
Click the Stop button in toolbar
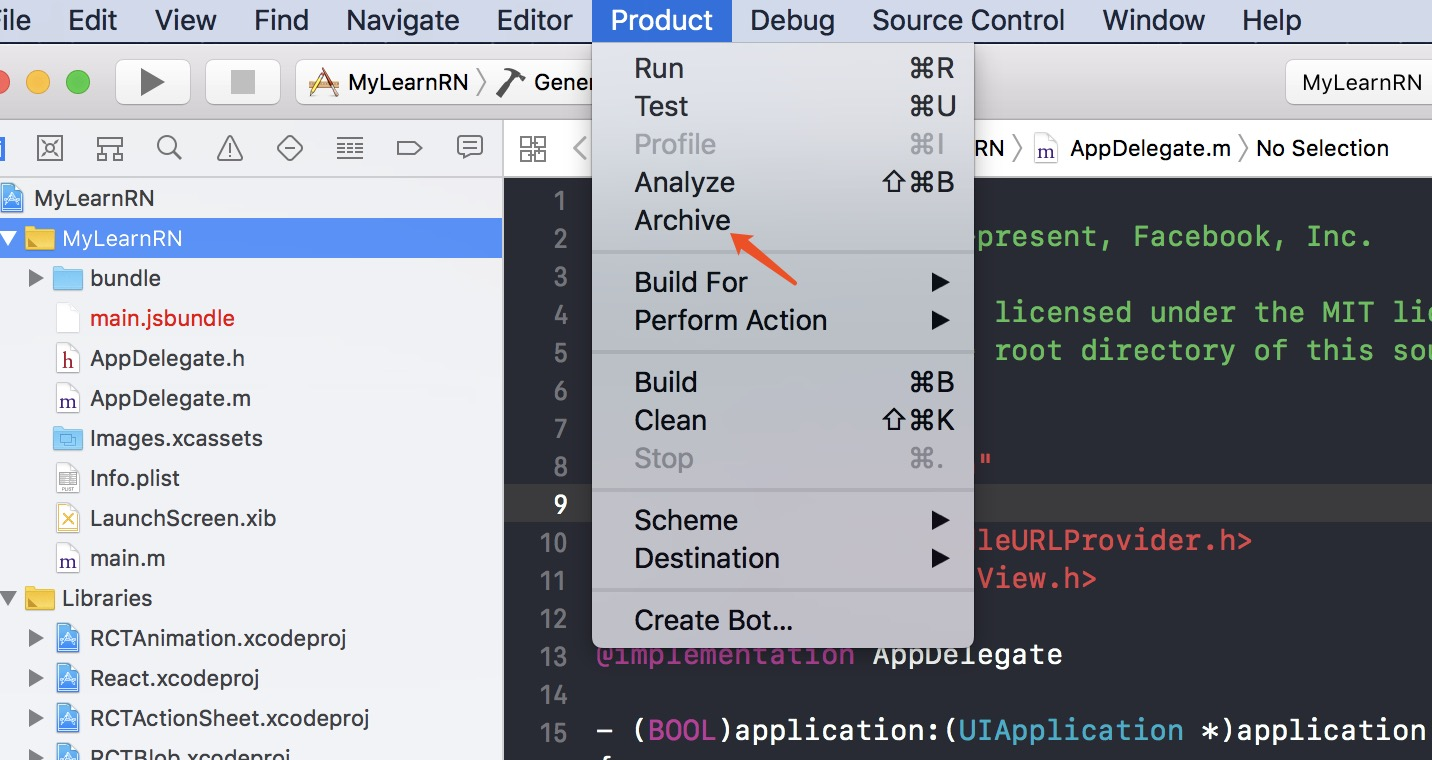click(x=242, y=82)
